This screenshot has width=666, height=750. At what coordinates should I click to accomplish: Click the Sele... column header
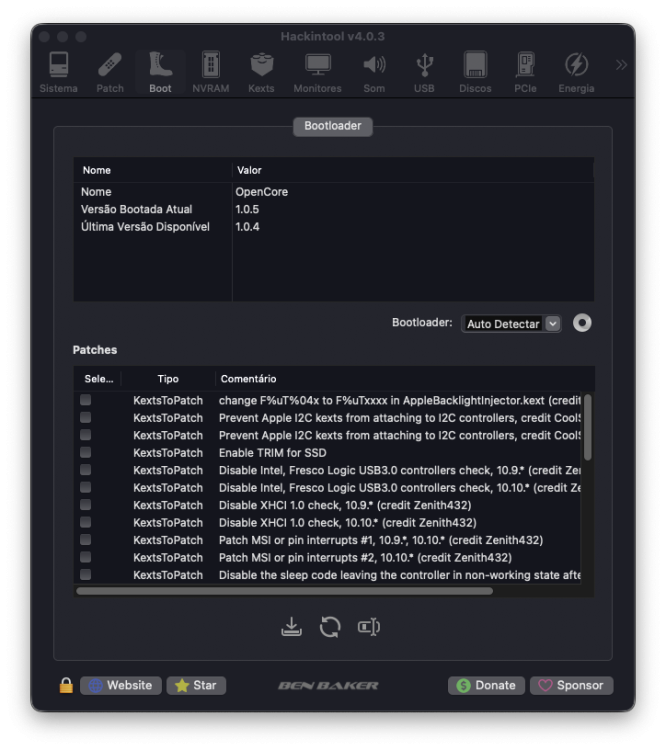tap(99, 379)
